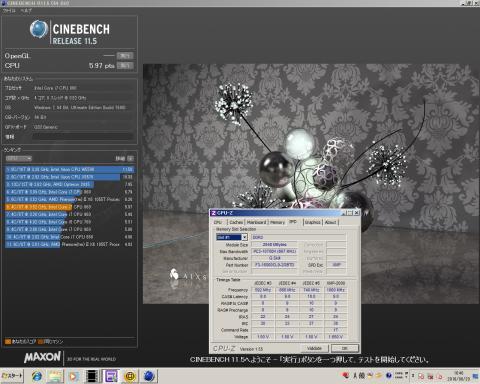Select the eleventh ranking row scored 4.83
Viewport: 480px width, 384px height.
click(69, 244)
